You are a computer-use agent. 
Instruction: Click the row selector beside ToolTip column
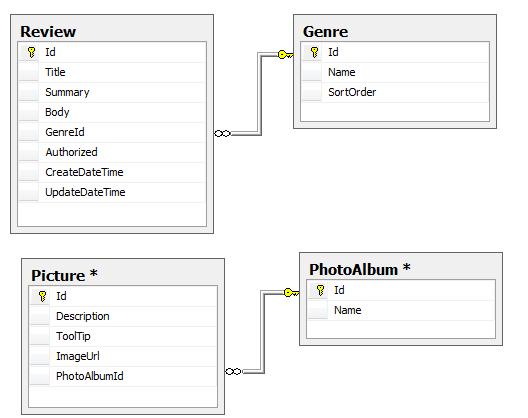click(40, 336)
